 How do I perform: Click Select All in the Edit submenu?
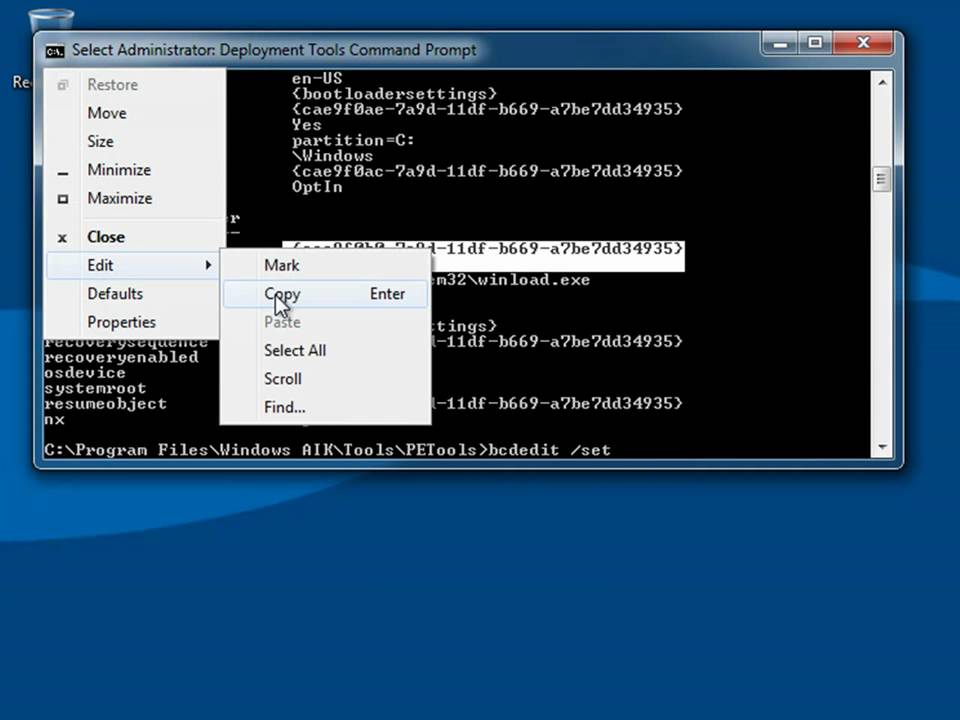[325, 350]
